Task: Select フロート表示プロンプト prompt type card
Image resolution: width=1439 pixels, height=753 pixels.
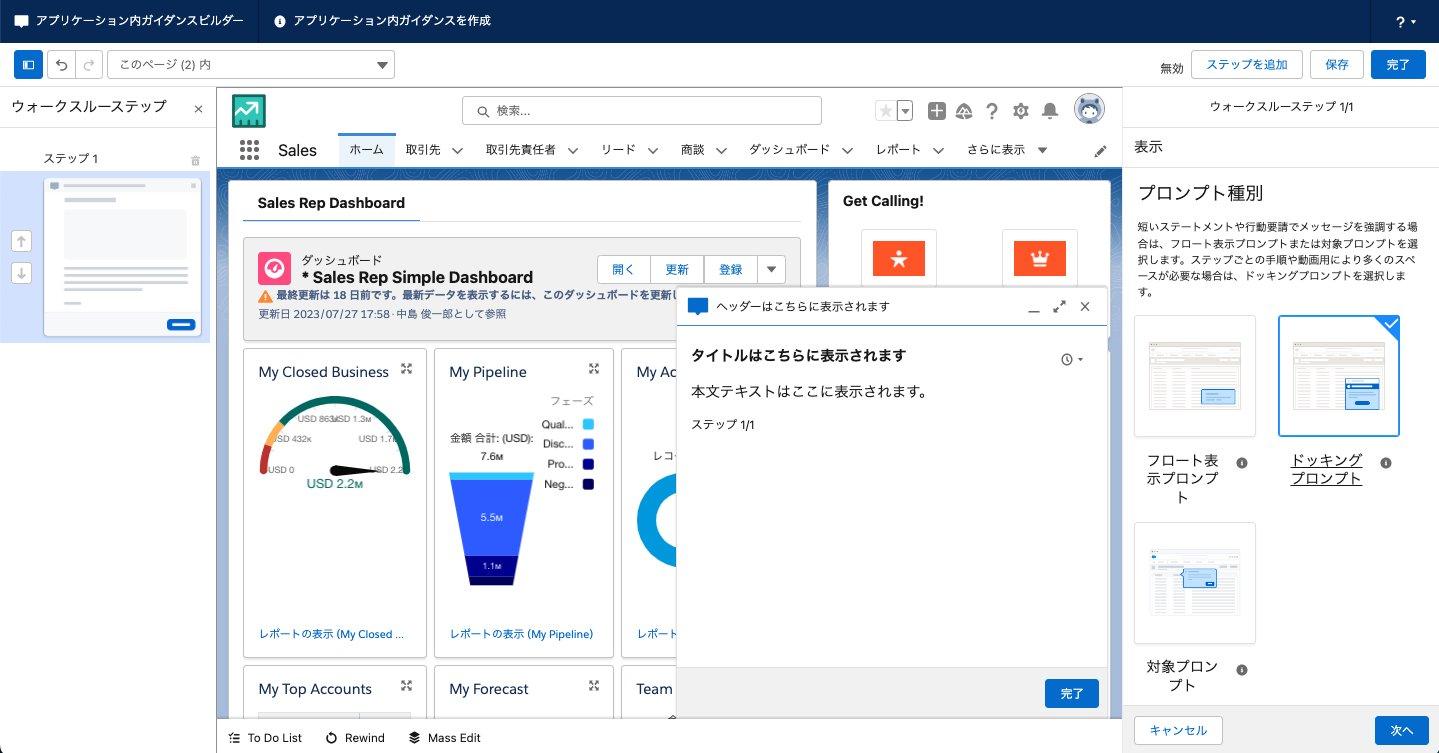Action: (x=1195, y=376)
